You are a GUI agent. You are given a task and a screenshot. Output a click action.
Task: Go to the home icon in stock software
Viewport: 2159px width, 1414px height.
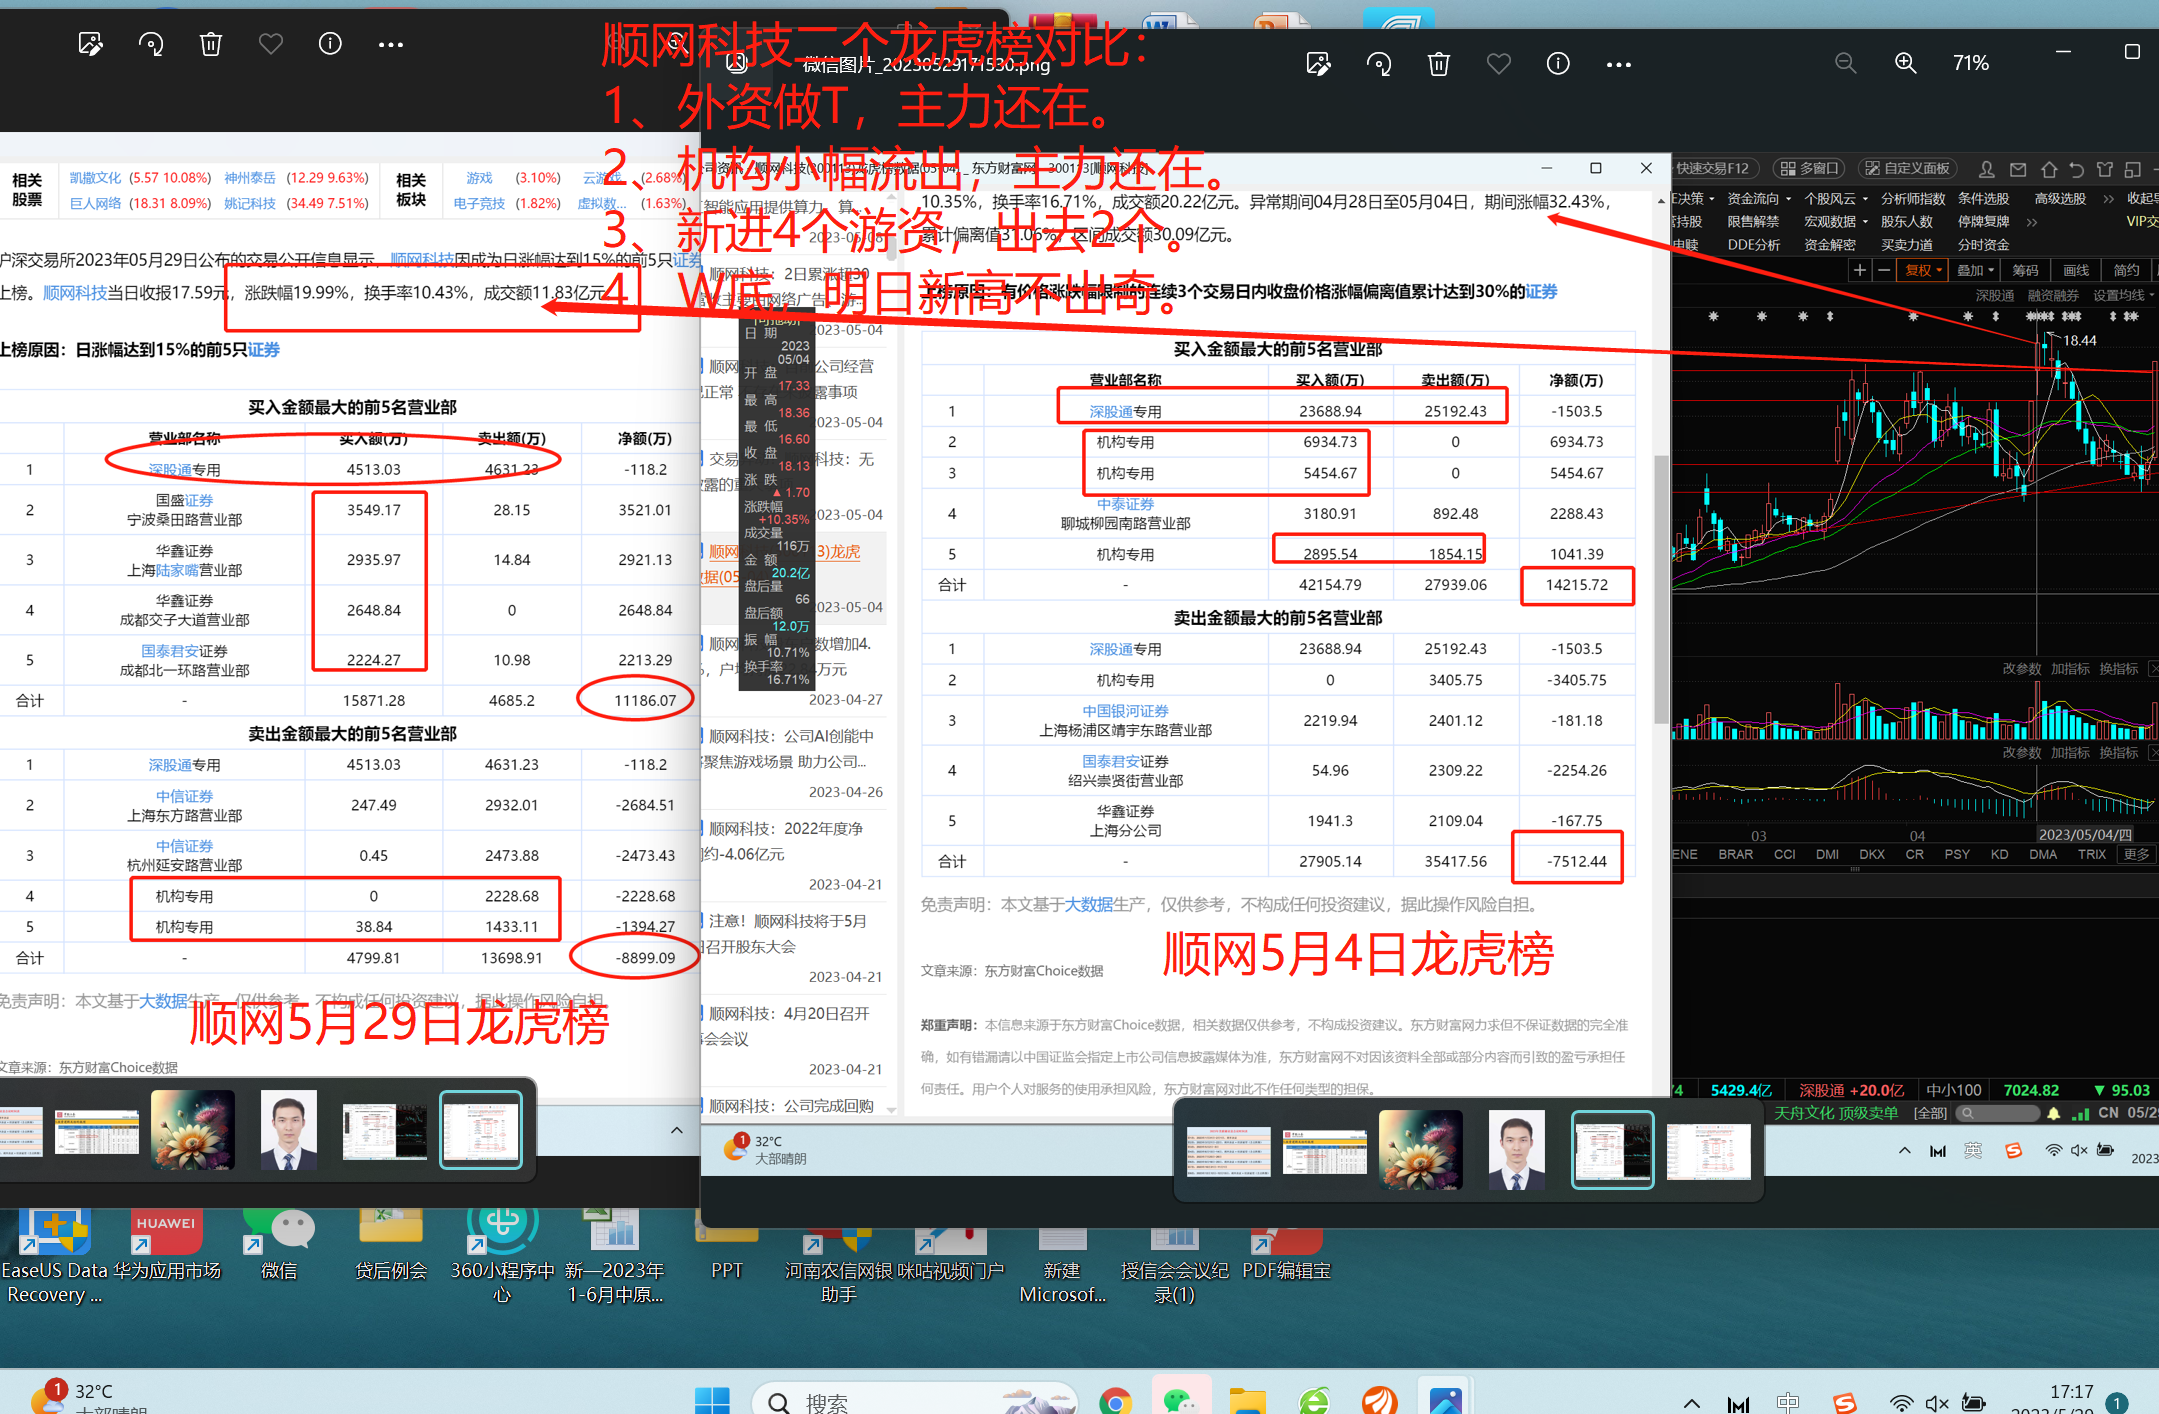coord(2049,169)
